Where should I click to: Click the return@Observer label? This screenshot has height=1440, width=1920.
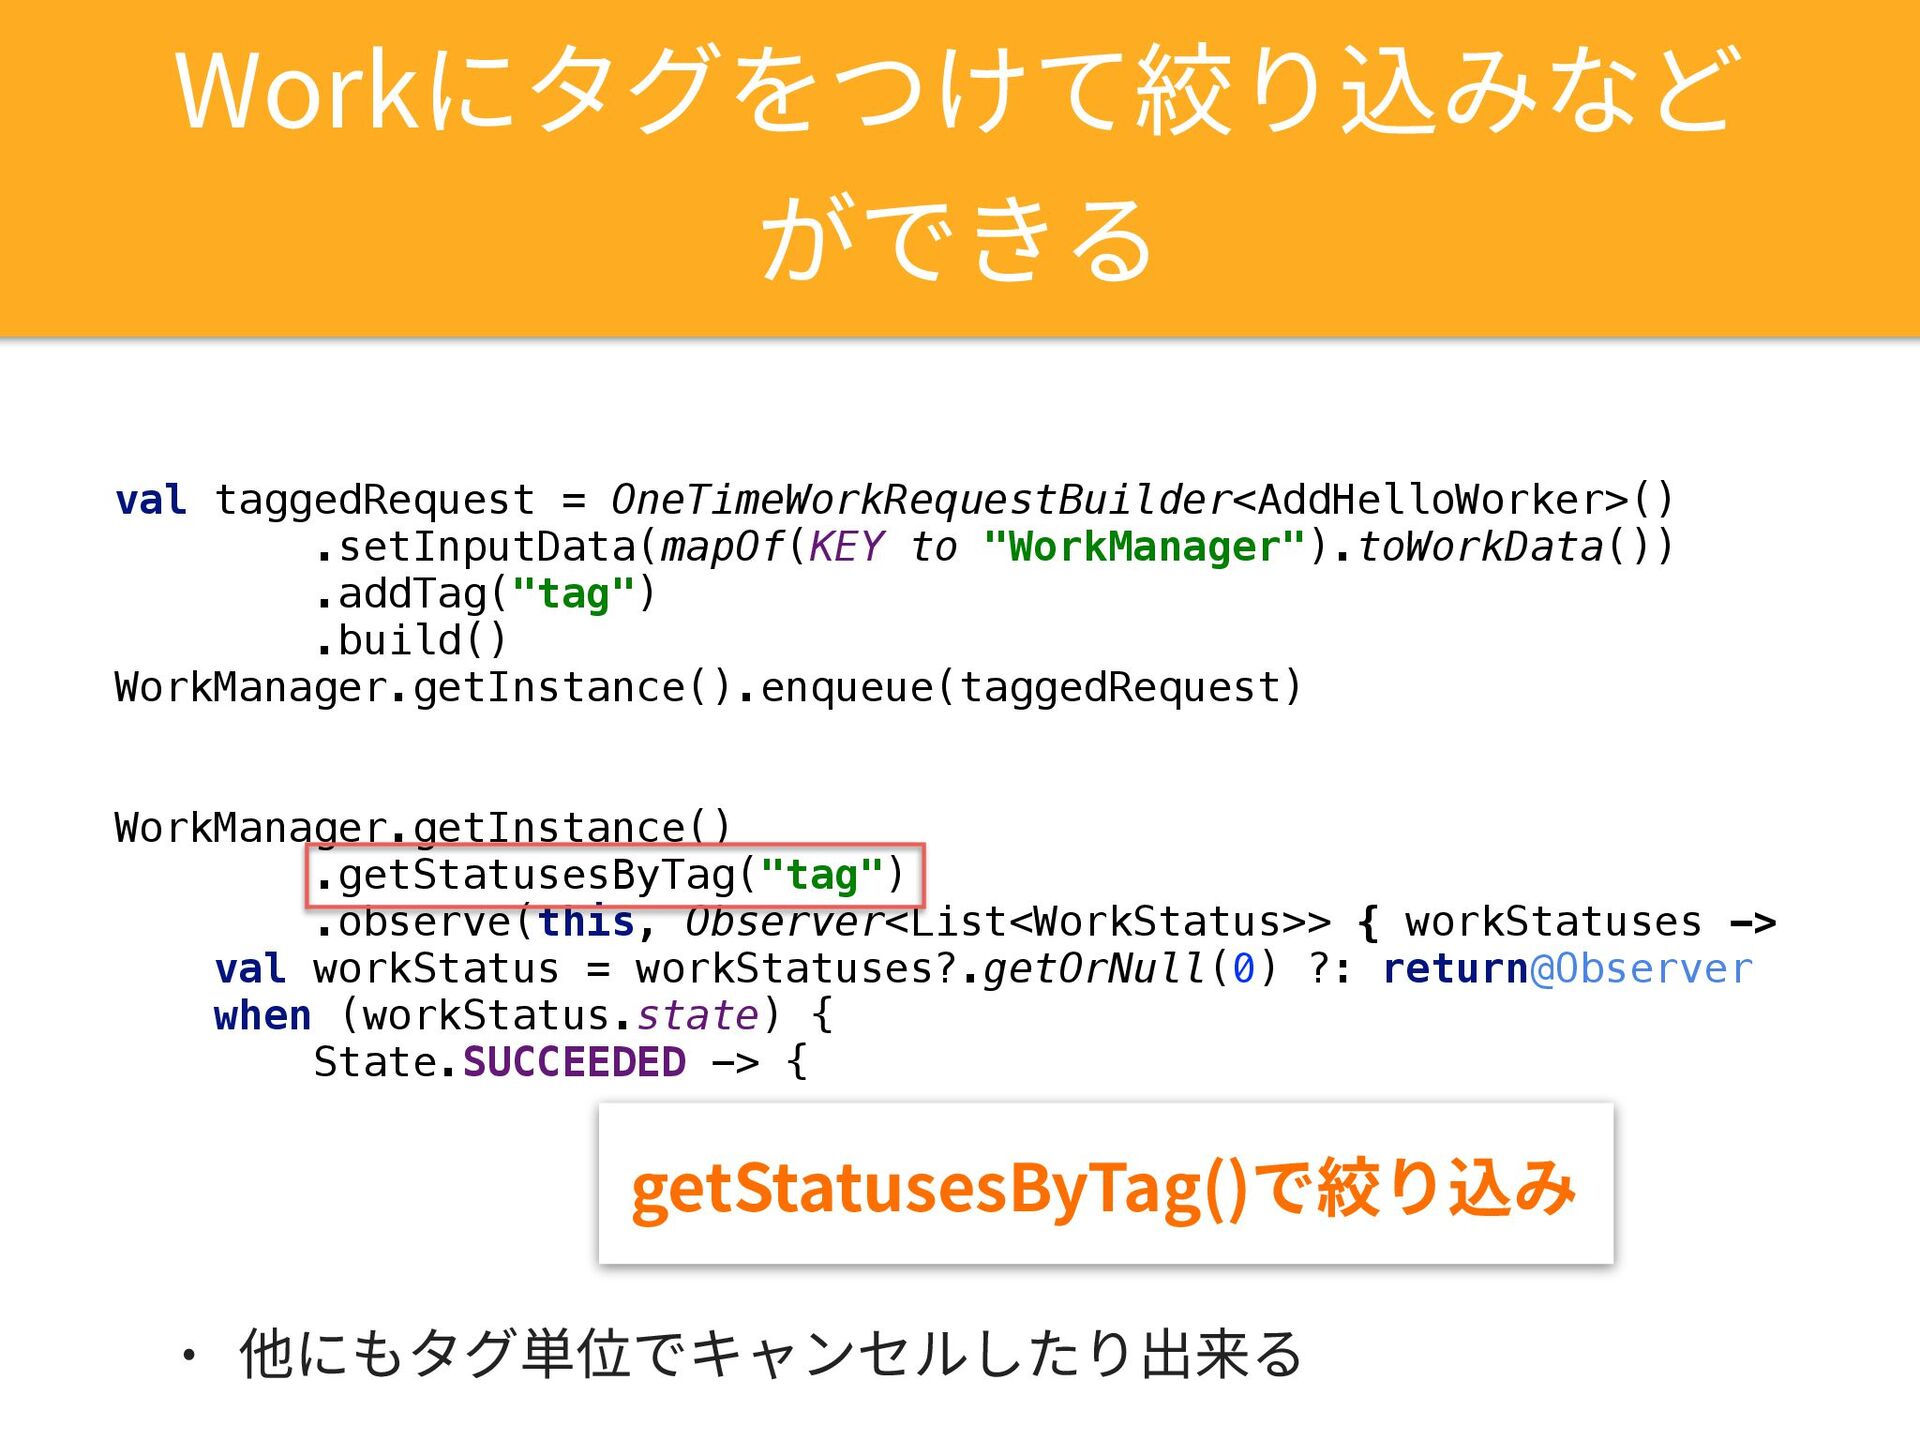coord(1567,968)
